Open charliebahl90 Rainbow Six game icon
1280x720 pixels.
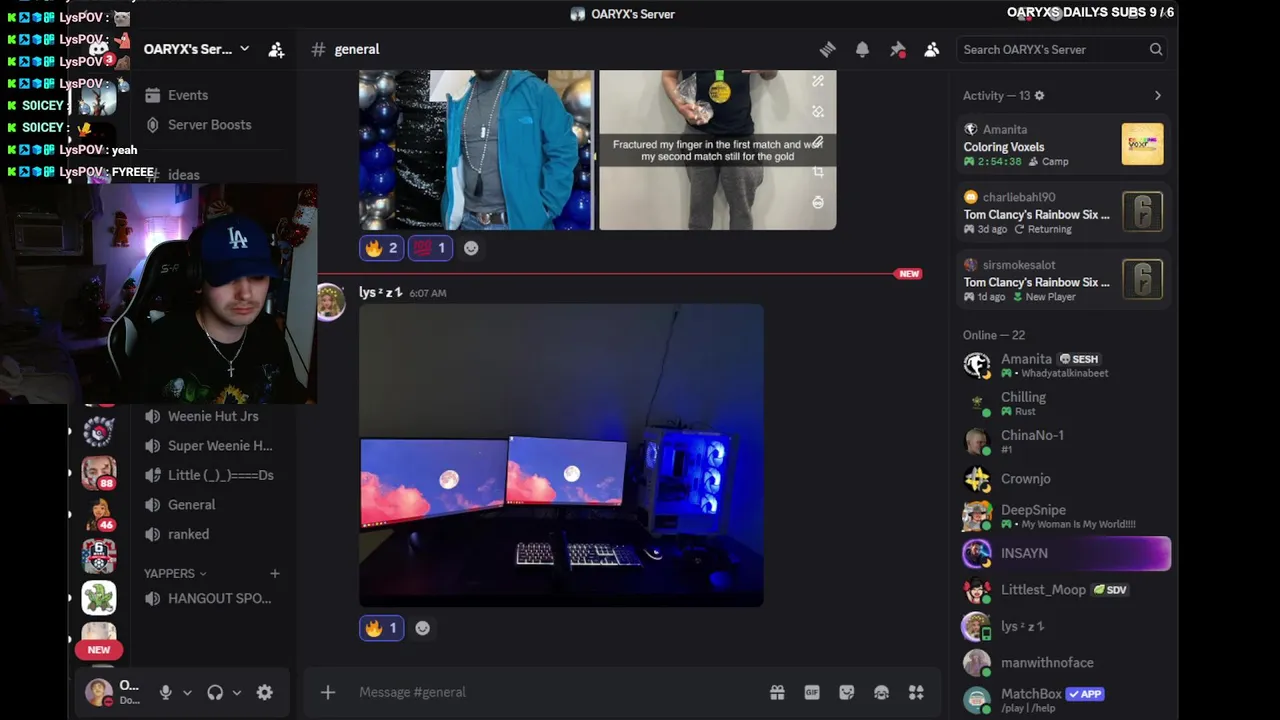1142,211
